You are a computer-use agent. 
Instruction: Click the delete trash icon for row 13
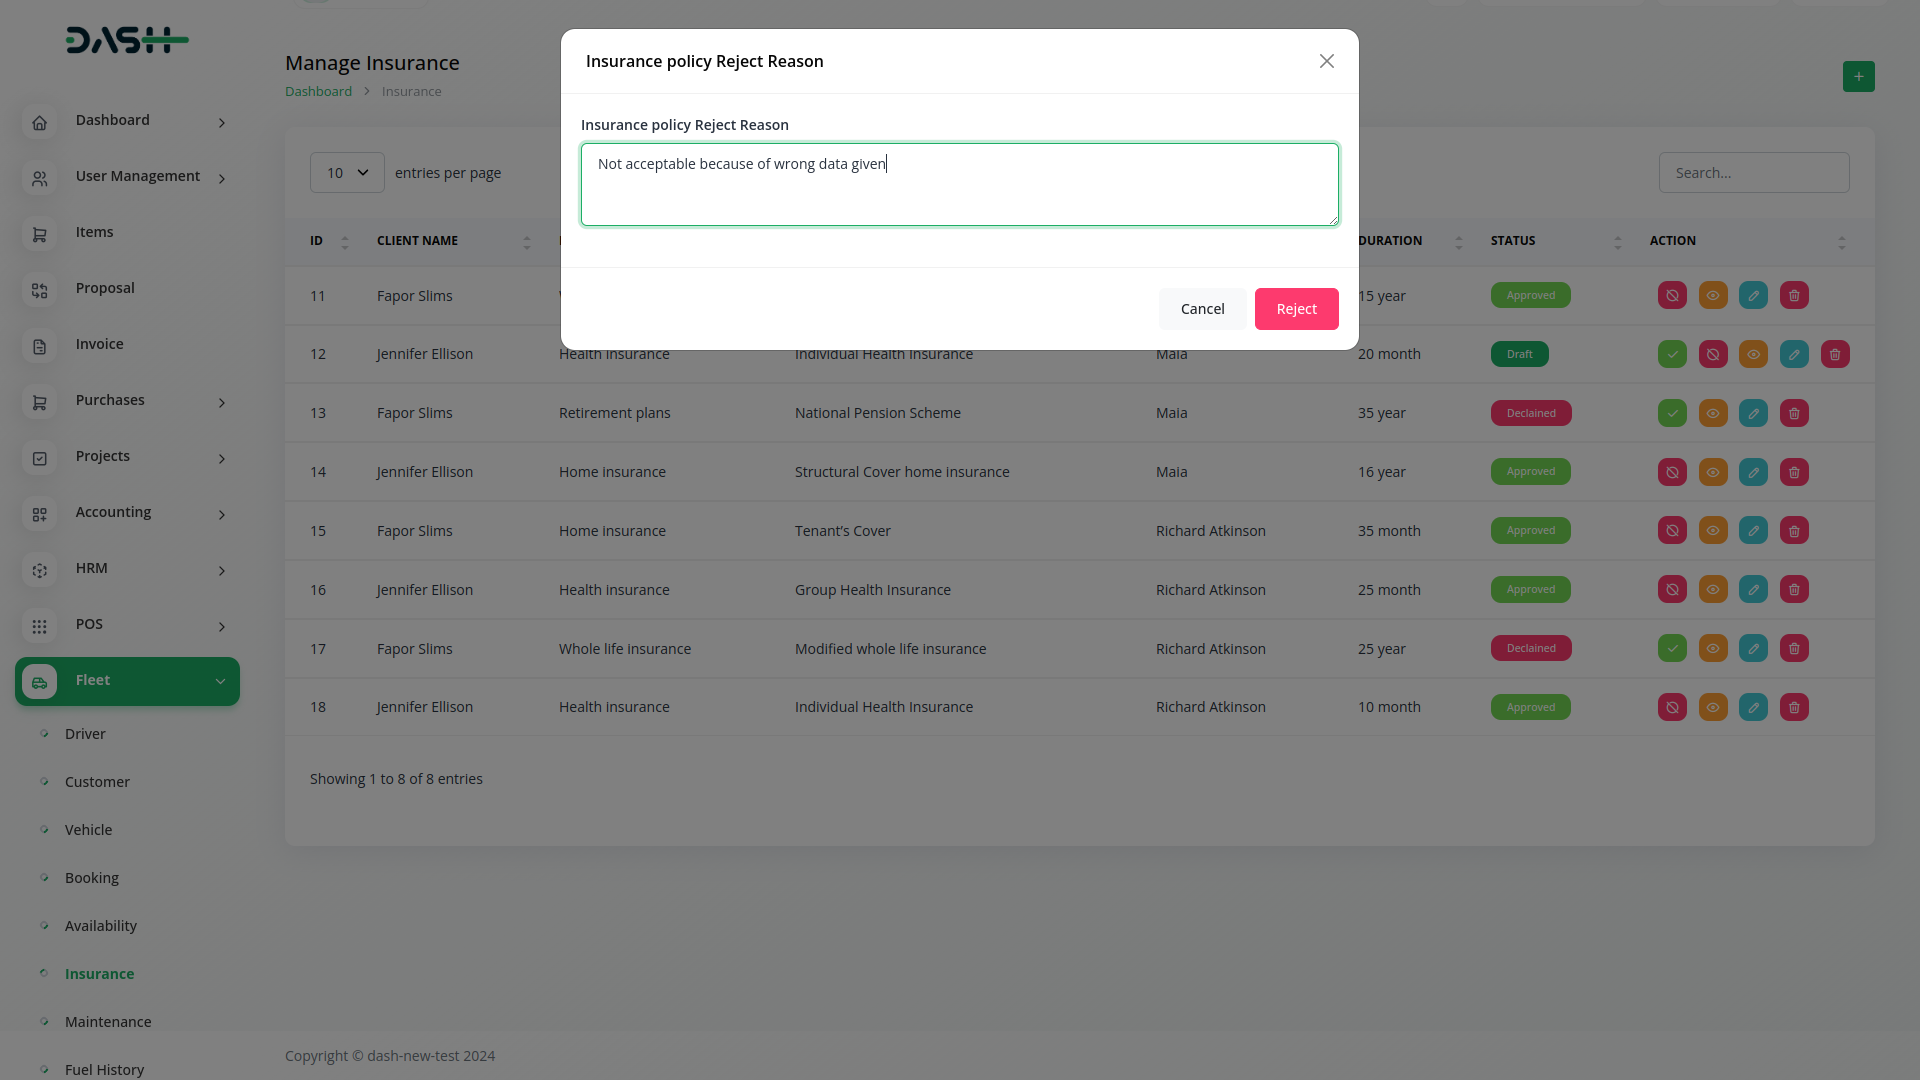(x=1794, y=414)
